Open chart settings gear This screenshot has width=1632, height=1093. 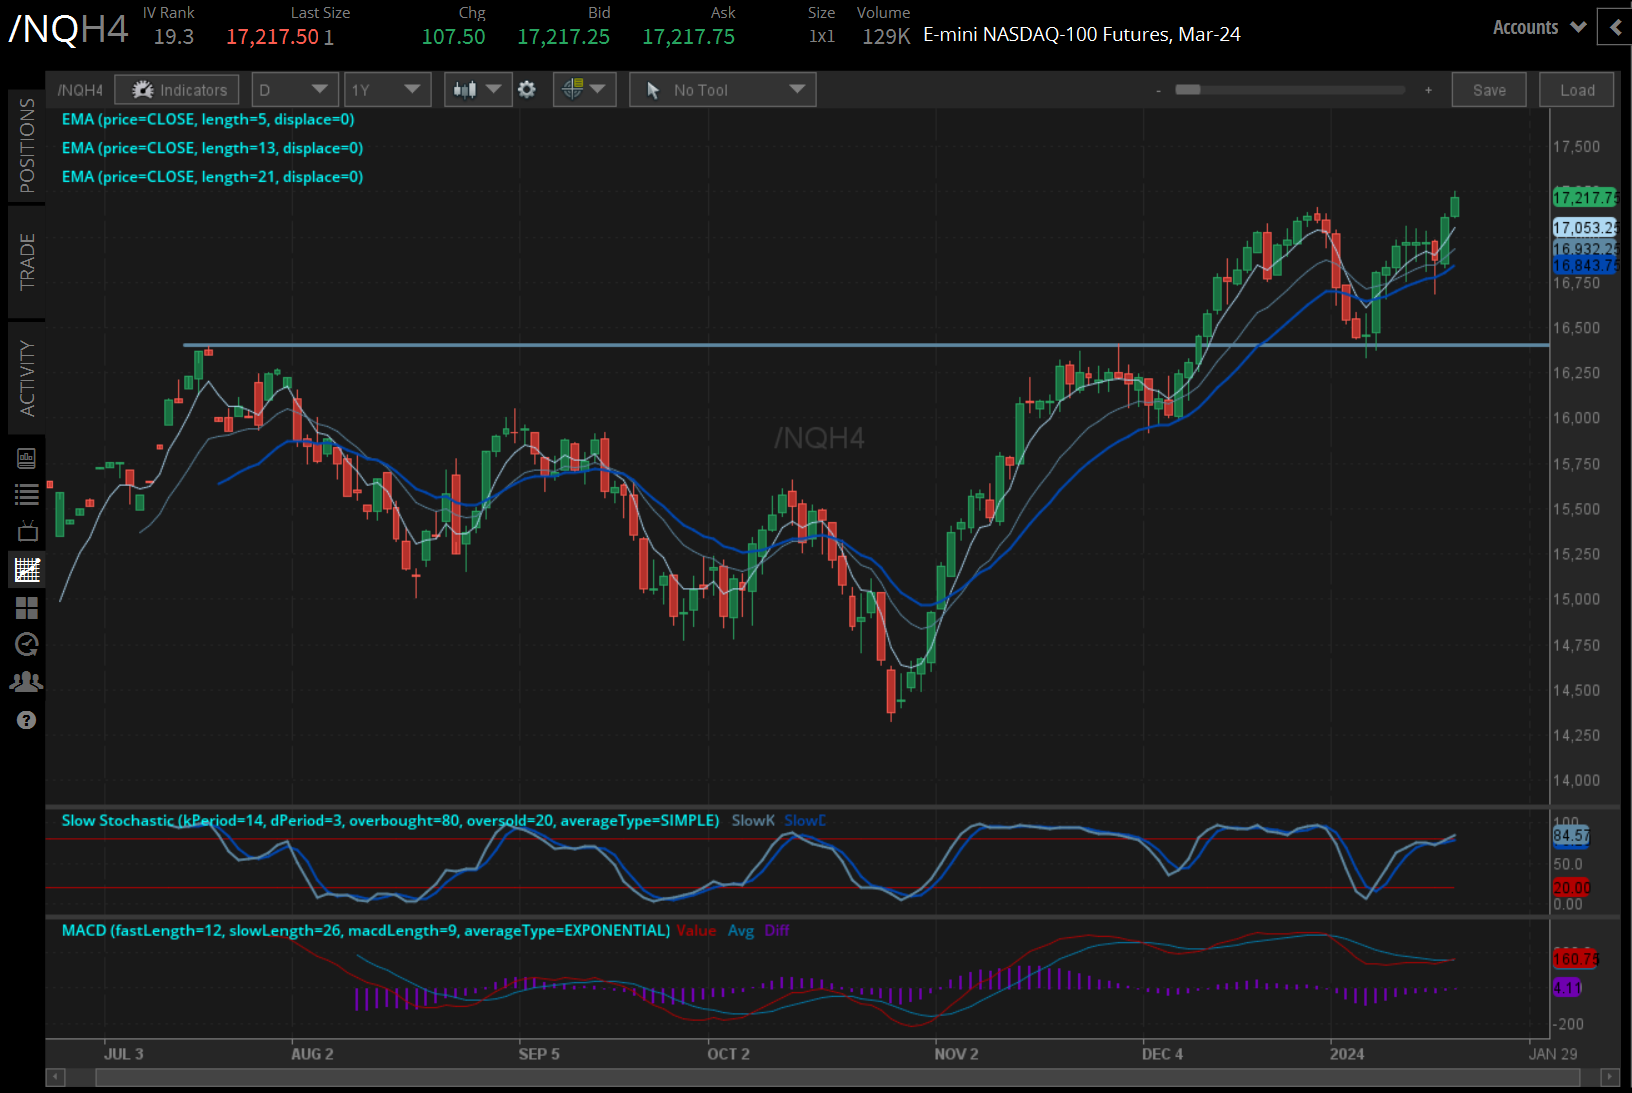tap(527, 90)
